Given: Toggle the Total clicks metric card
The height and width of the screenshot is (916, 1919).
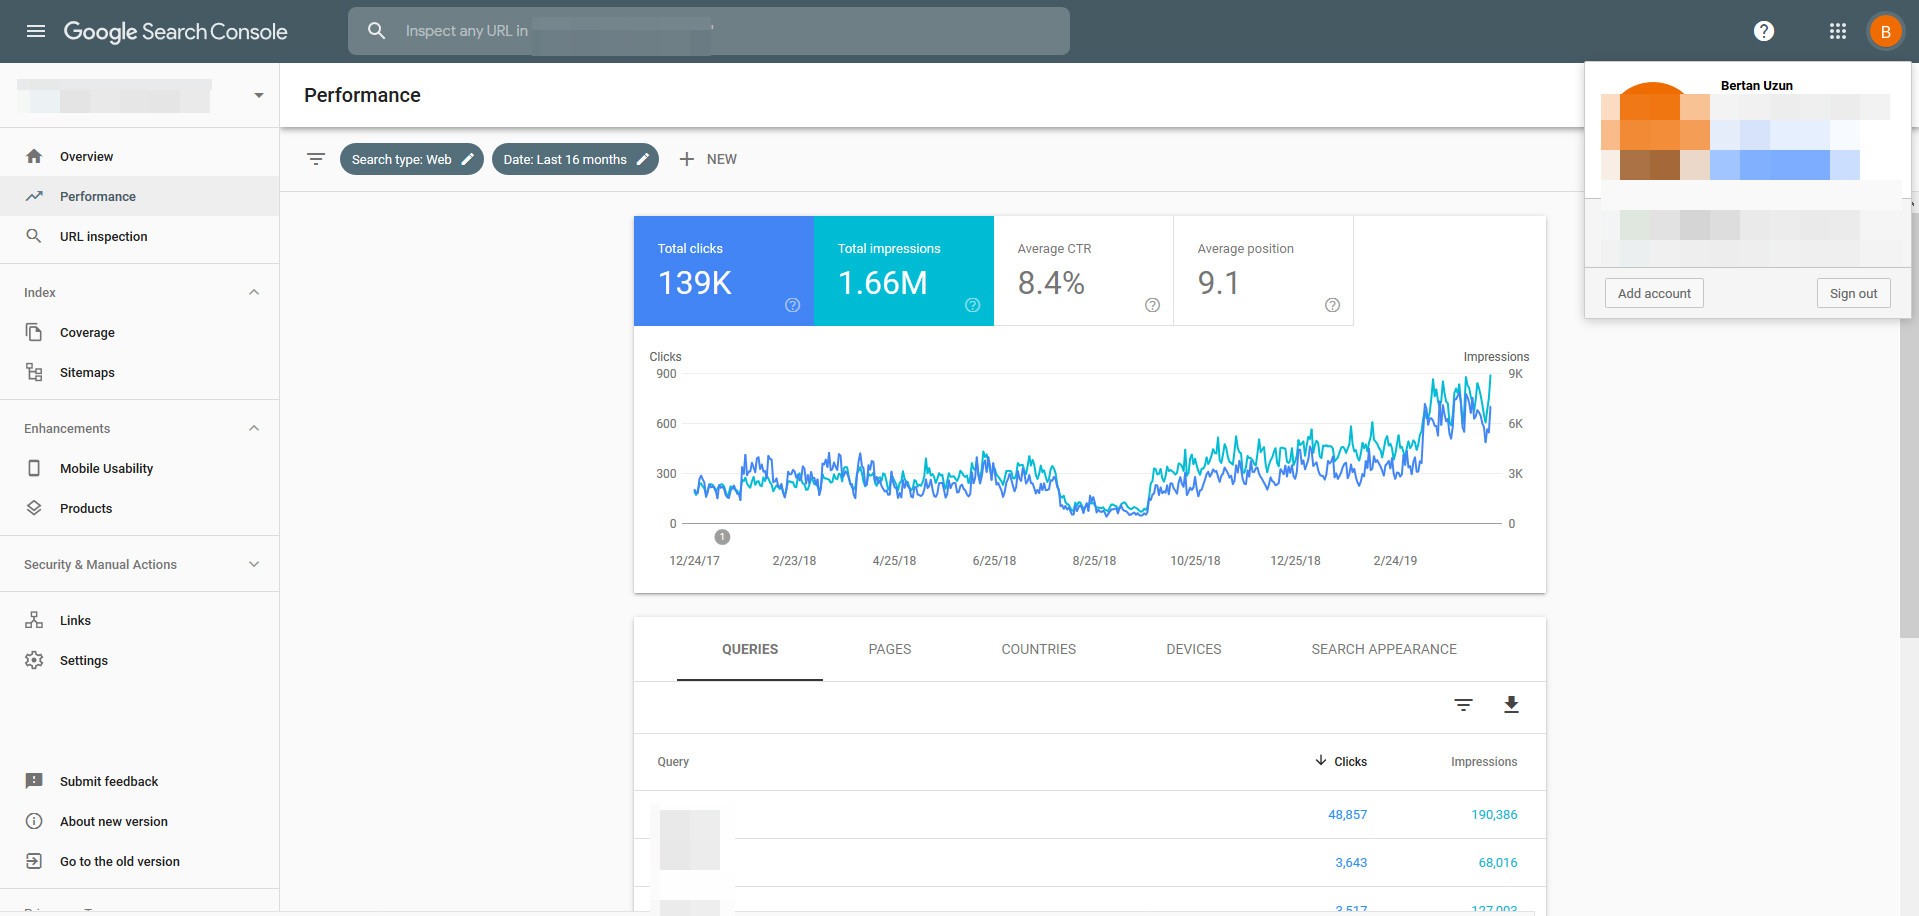Looking at the screenshot, I should coord(723,271).
